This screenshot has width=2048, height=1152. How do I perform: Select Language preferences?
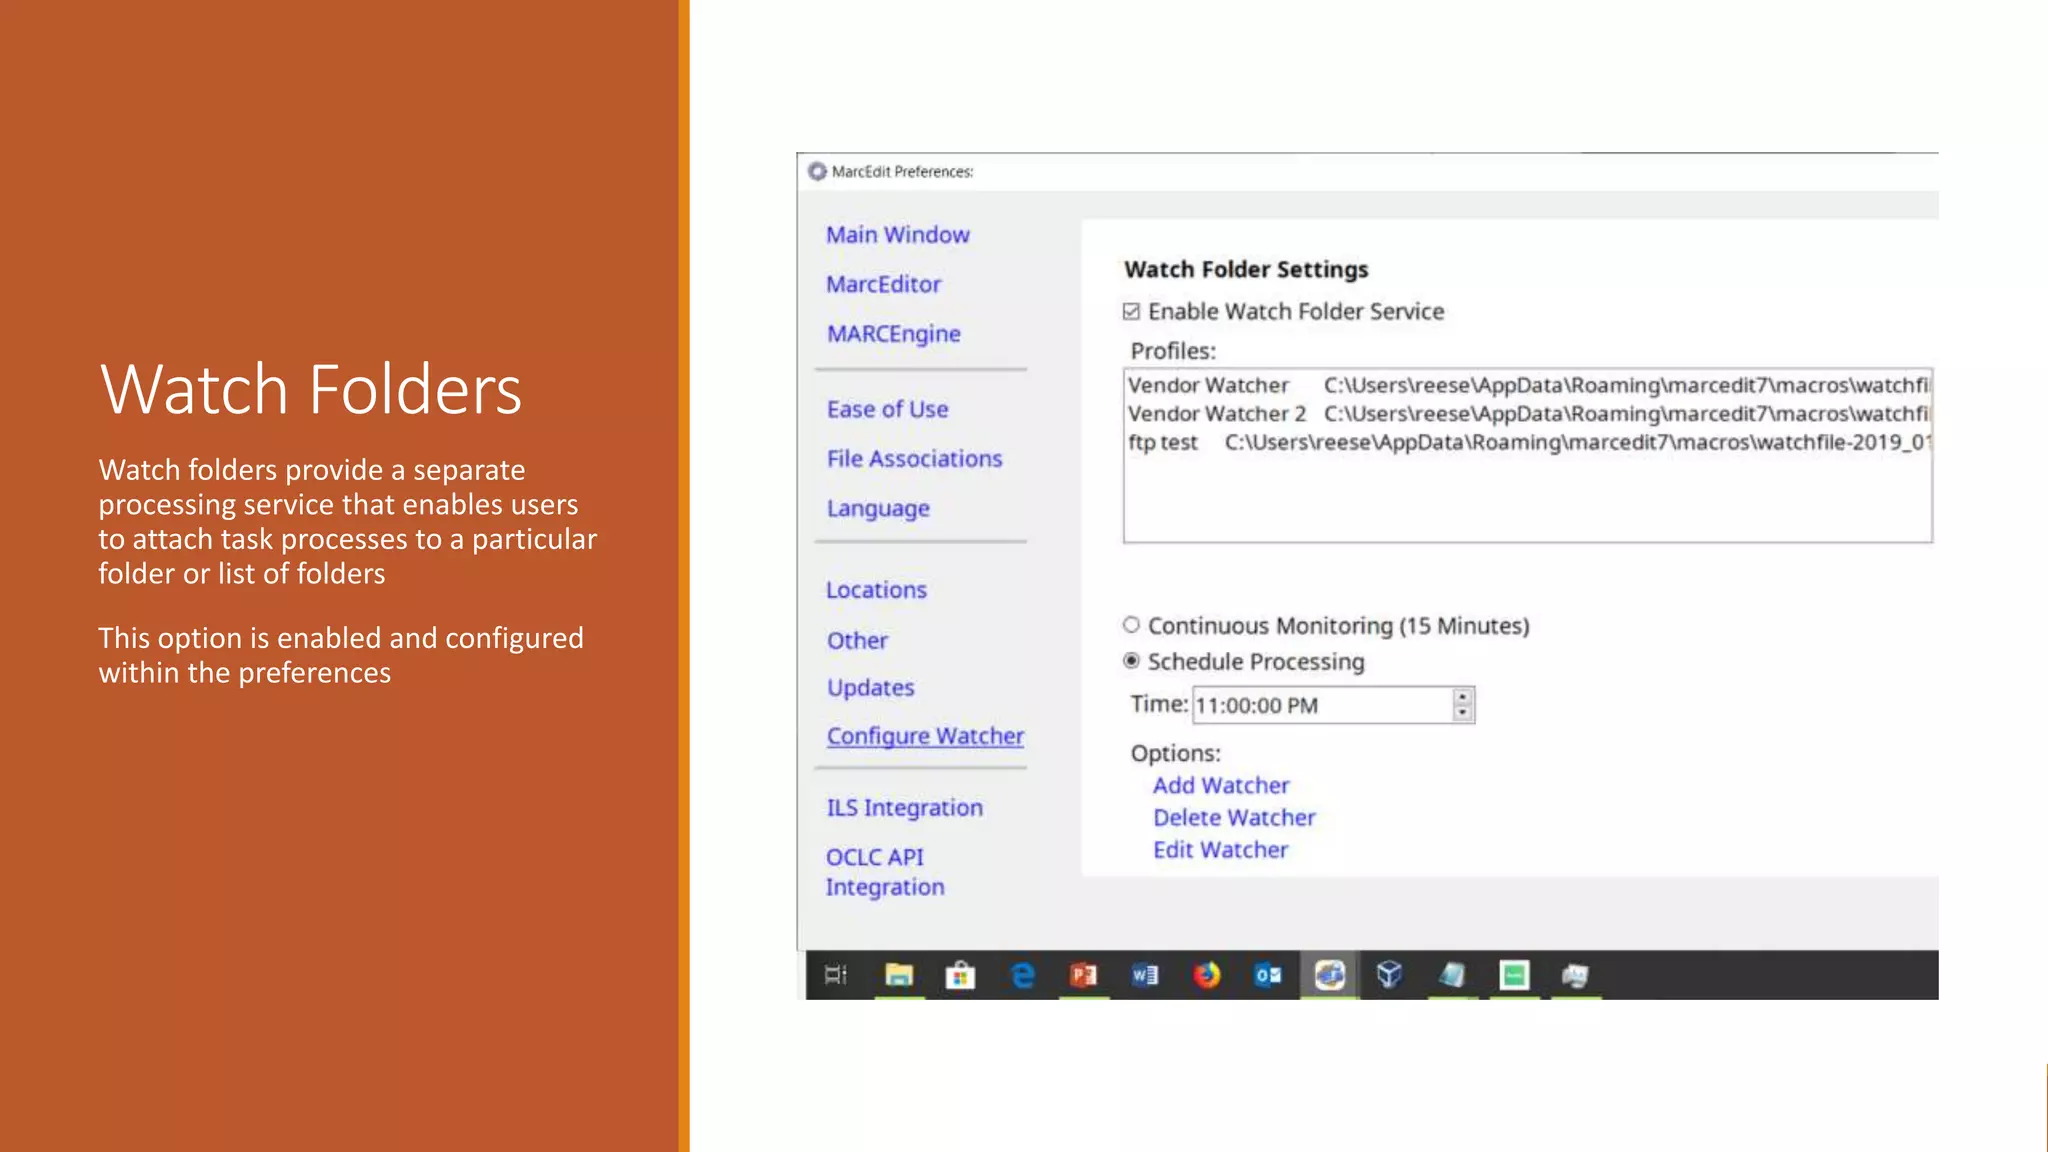point(878,509)
